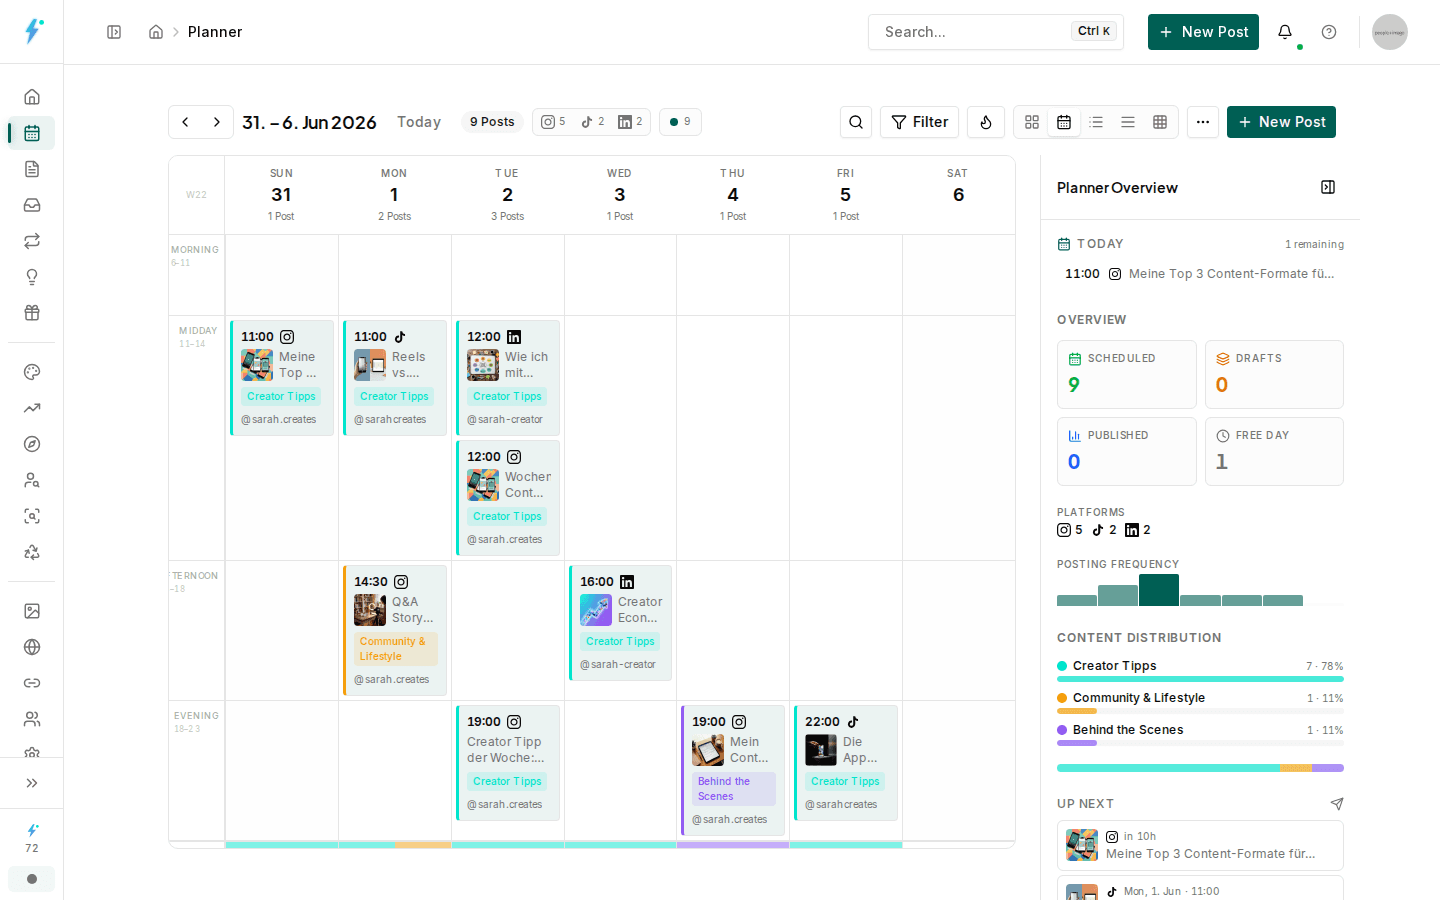The height and width of the screenshot is (900, 1440).
Task: Click the flame icon button in planner toolbar
Action: pyautogui.click(x=986, y=122)
